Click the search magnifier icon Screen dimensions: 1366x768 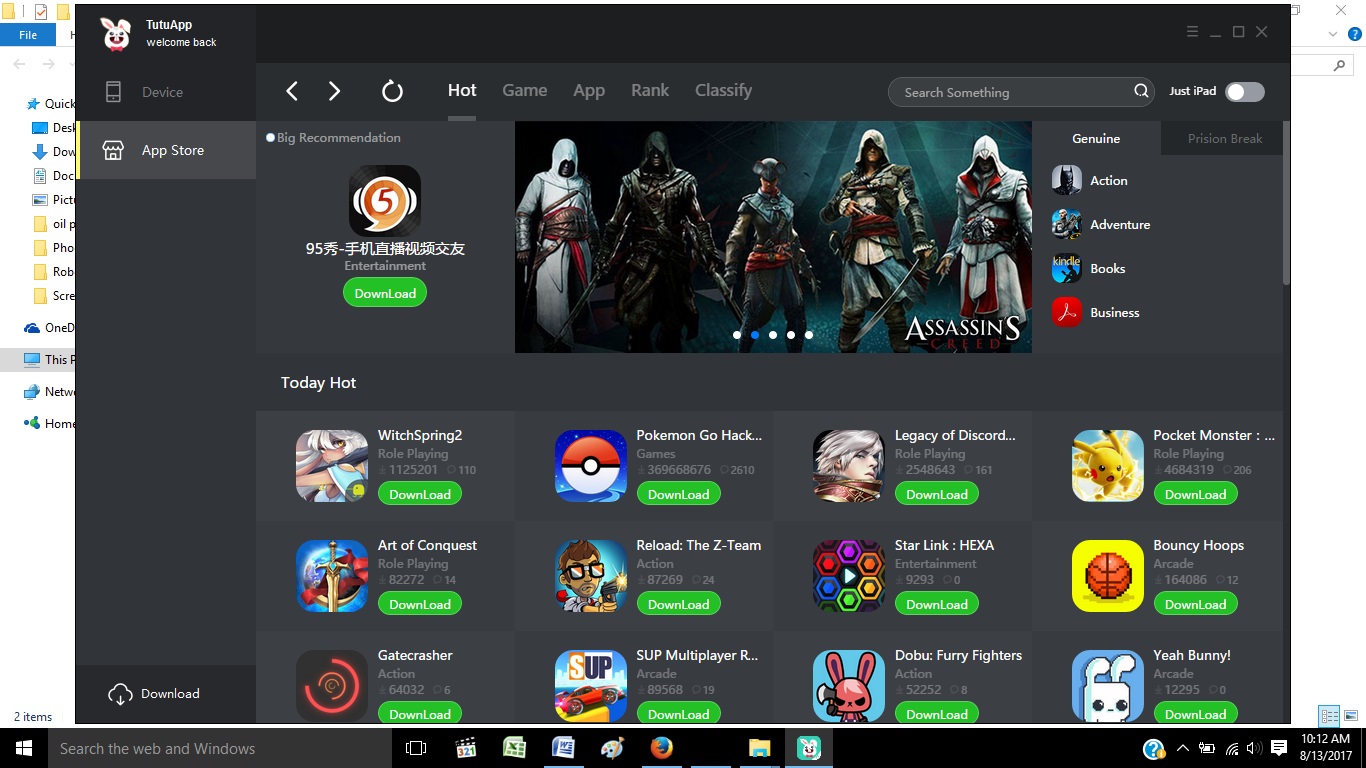(x=1141, y=92)
